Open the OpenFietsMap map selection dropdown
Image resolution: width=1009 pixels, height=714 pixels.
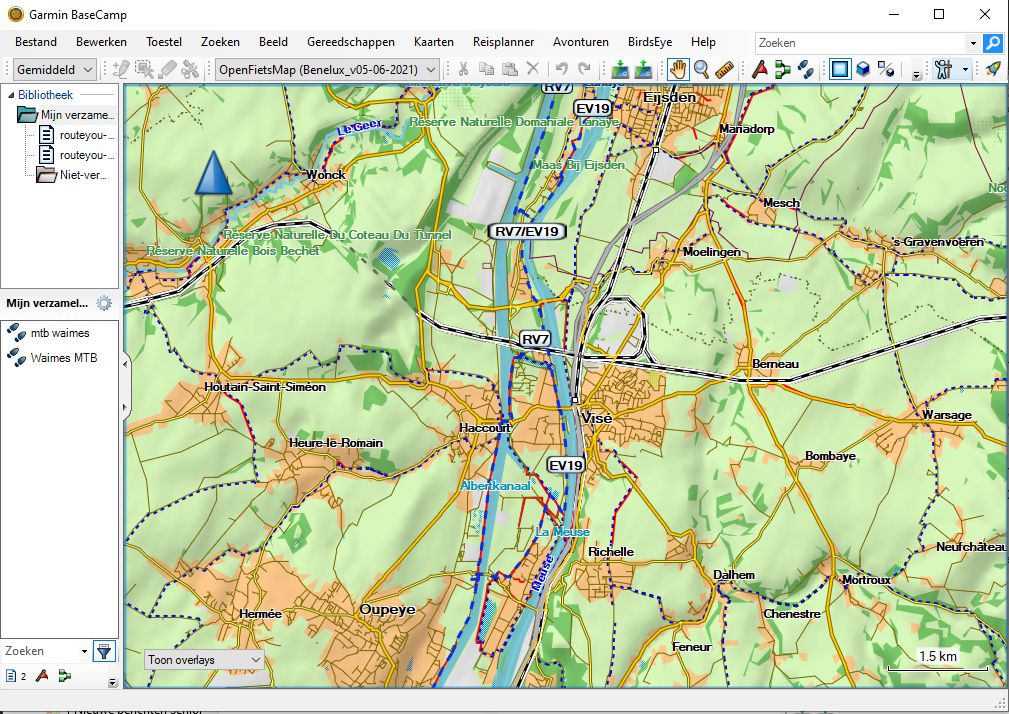coord(327,69)
